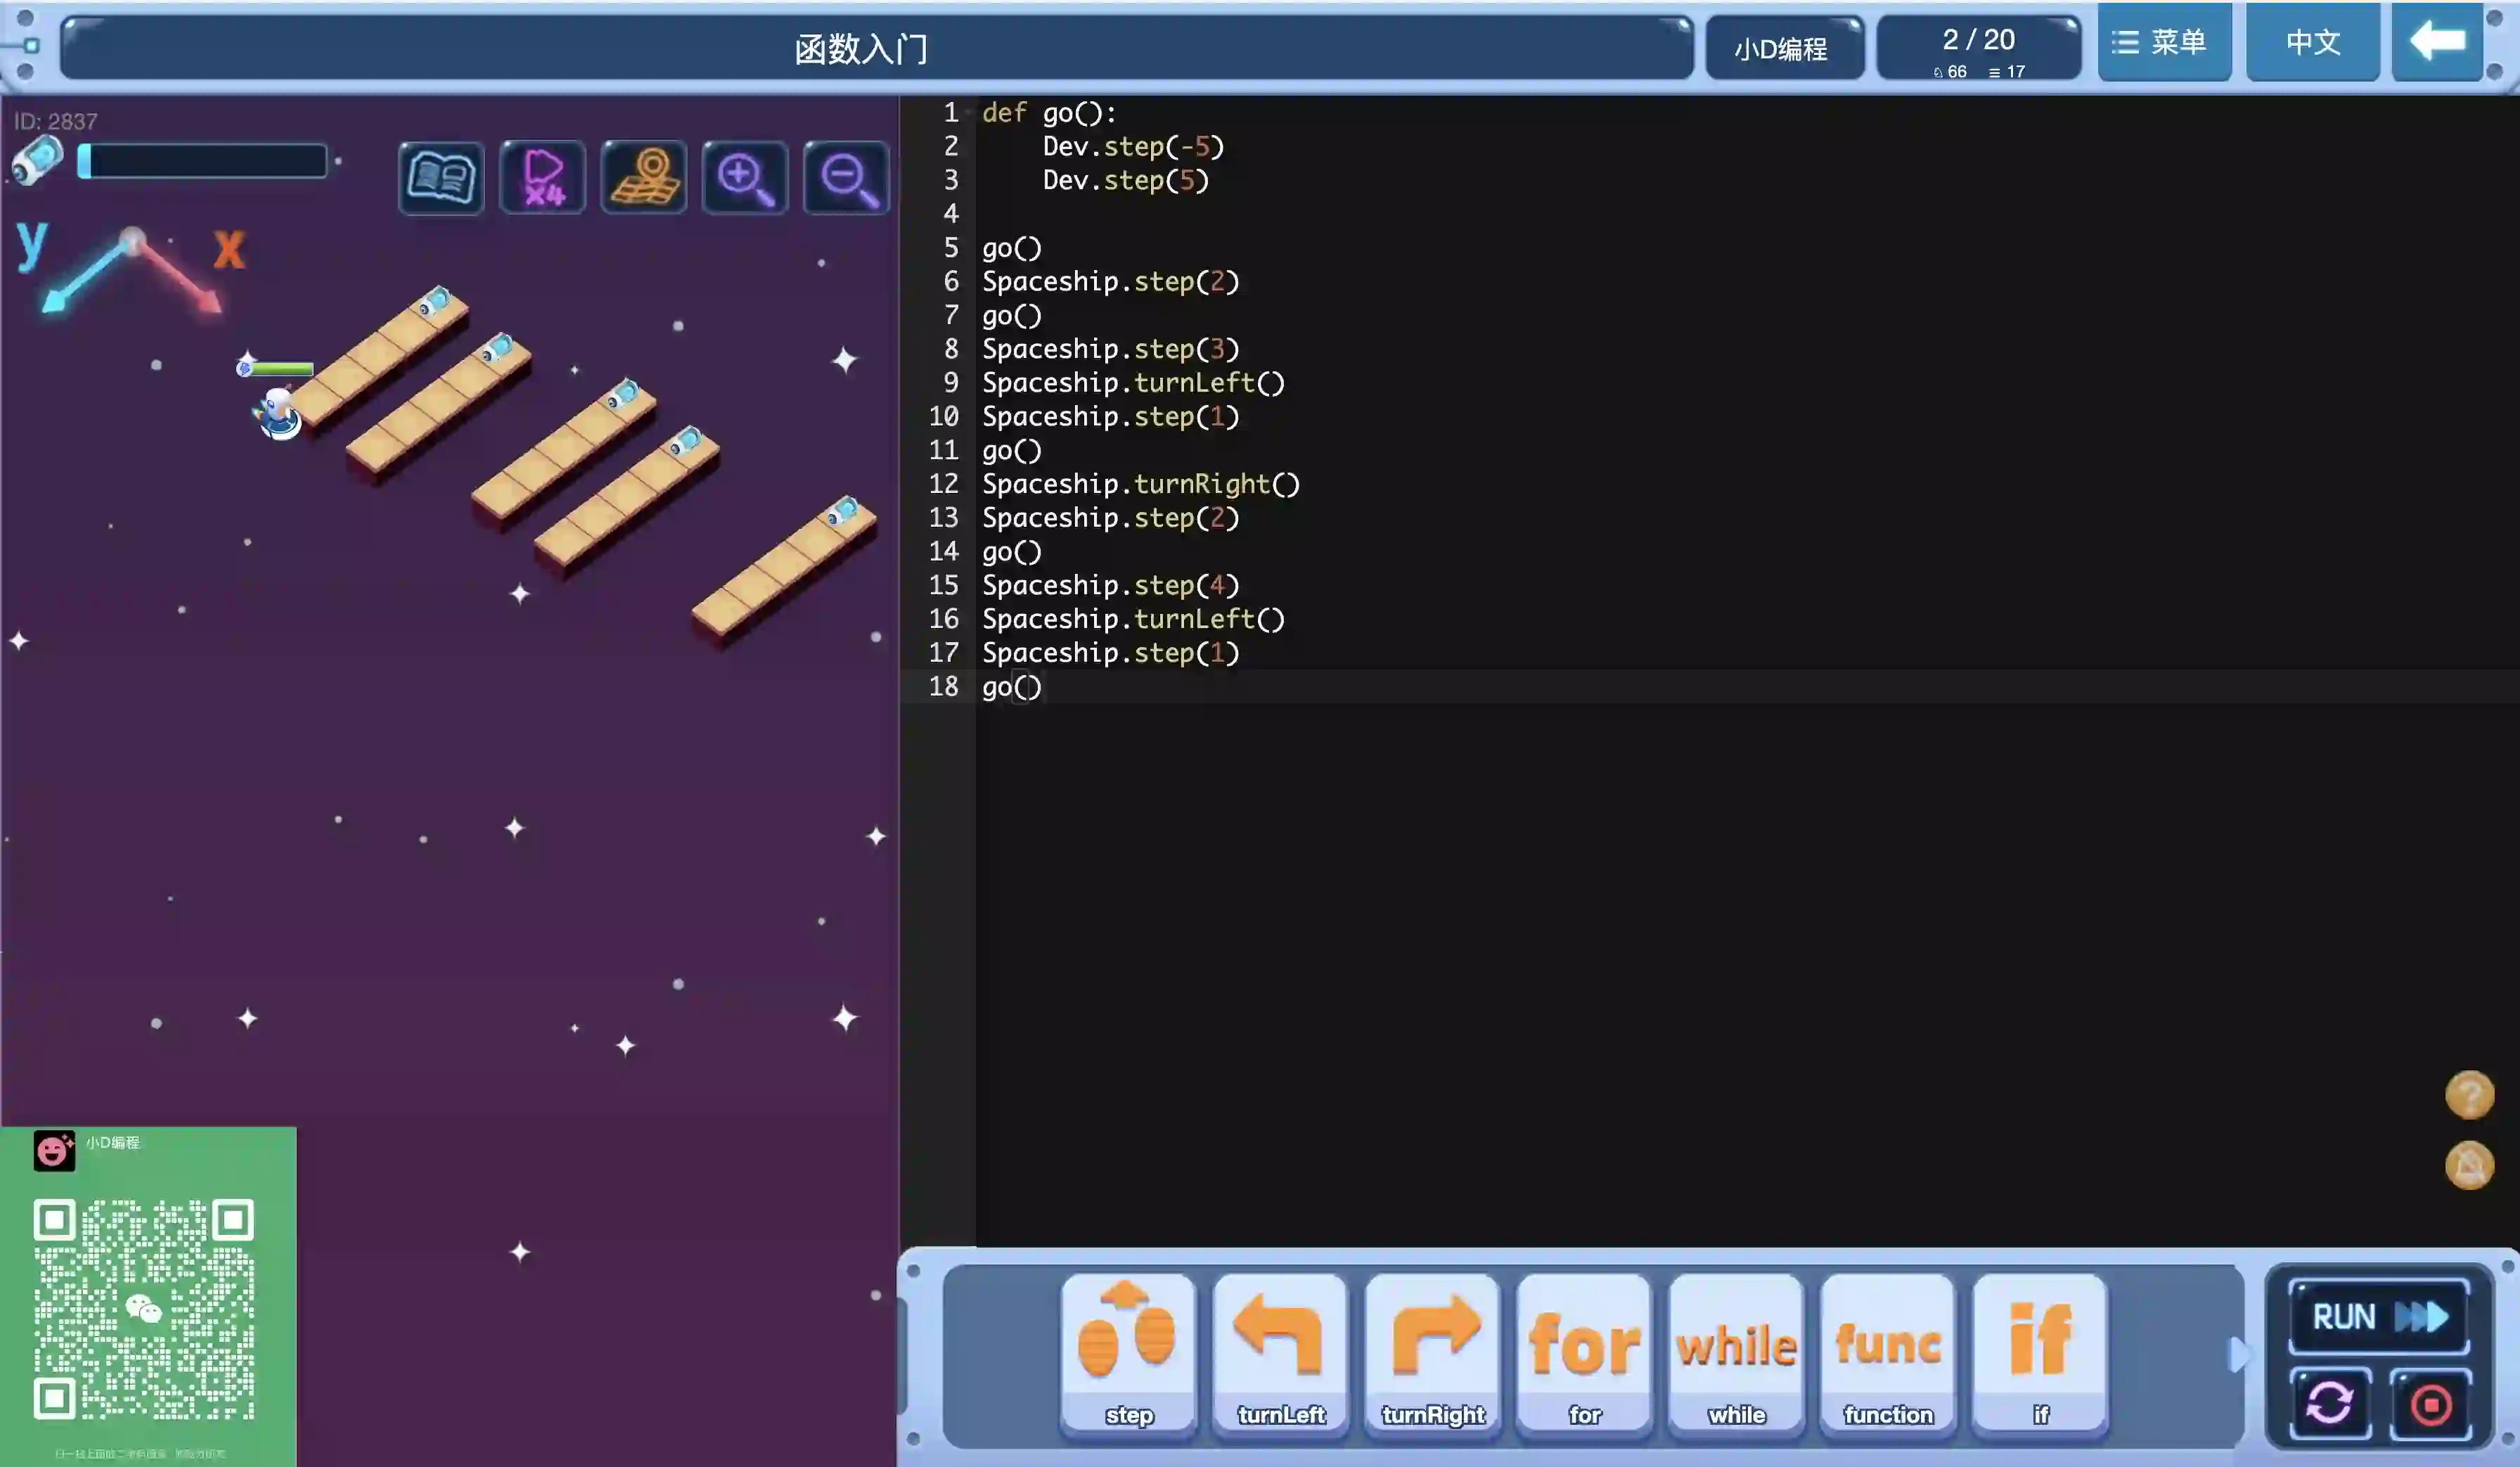The height and width of the screenshot is (1467, 2520).
Task: Go back using the arrow button
Action: [x=2437, y=42]
